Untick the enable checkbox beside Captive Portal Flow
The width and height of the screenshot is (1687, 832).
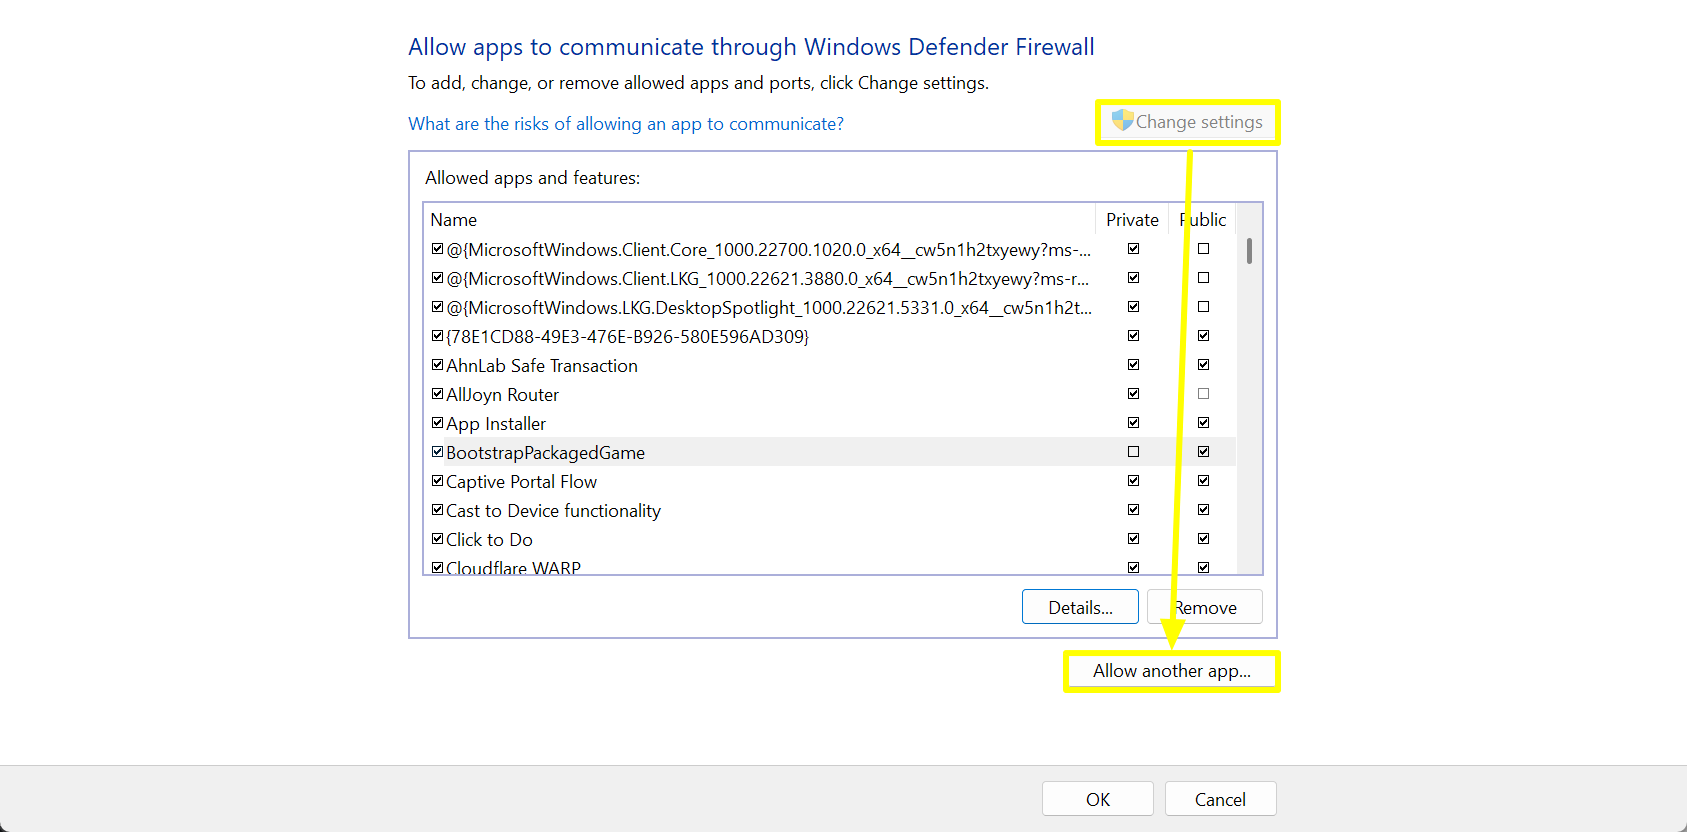click(x=437, y=481)
